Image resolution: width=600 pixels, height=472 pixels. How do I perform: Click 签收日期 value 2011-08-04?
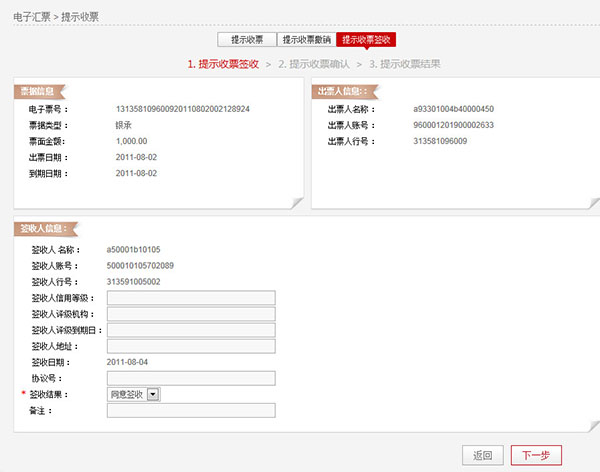[x=127, y=362]
